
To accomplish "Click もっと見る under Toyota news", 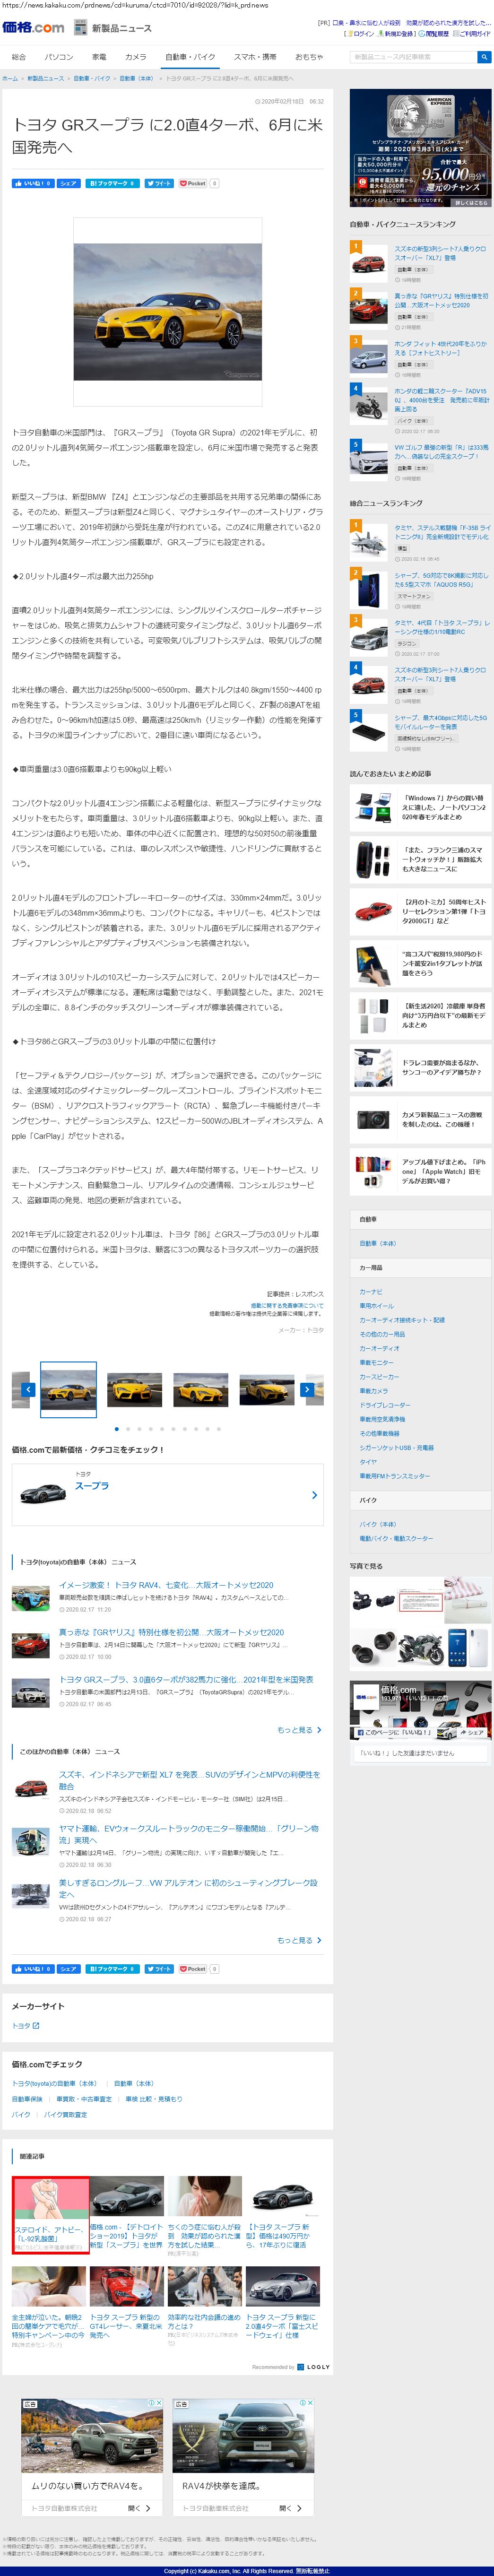I will (x=299, y=1729).
